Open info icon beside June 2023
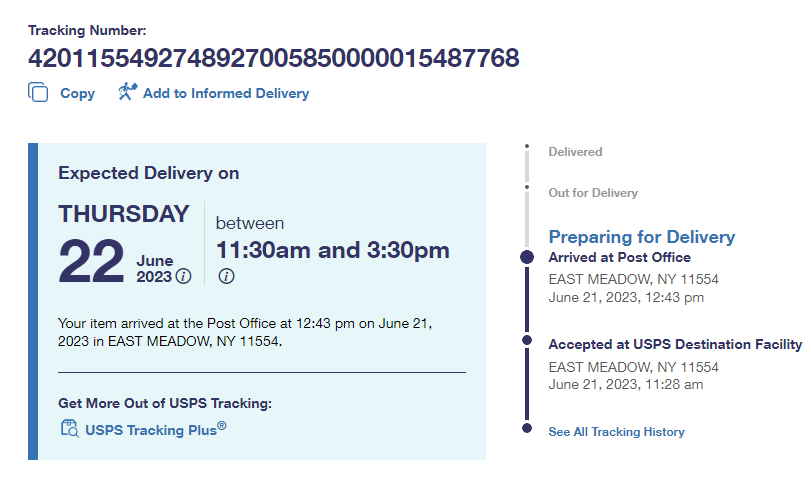Screen dimensions: 811x482 183,277
